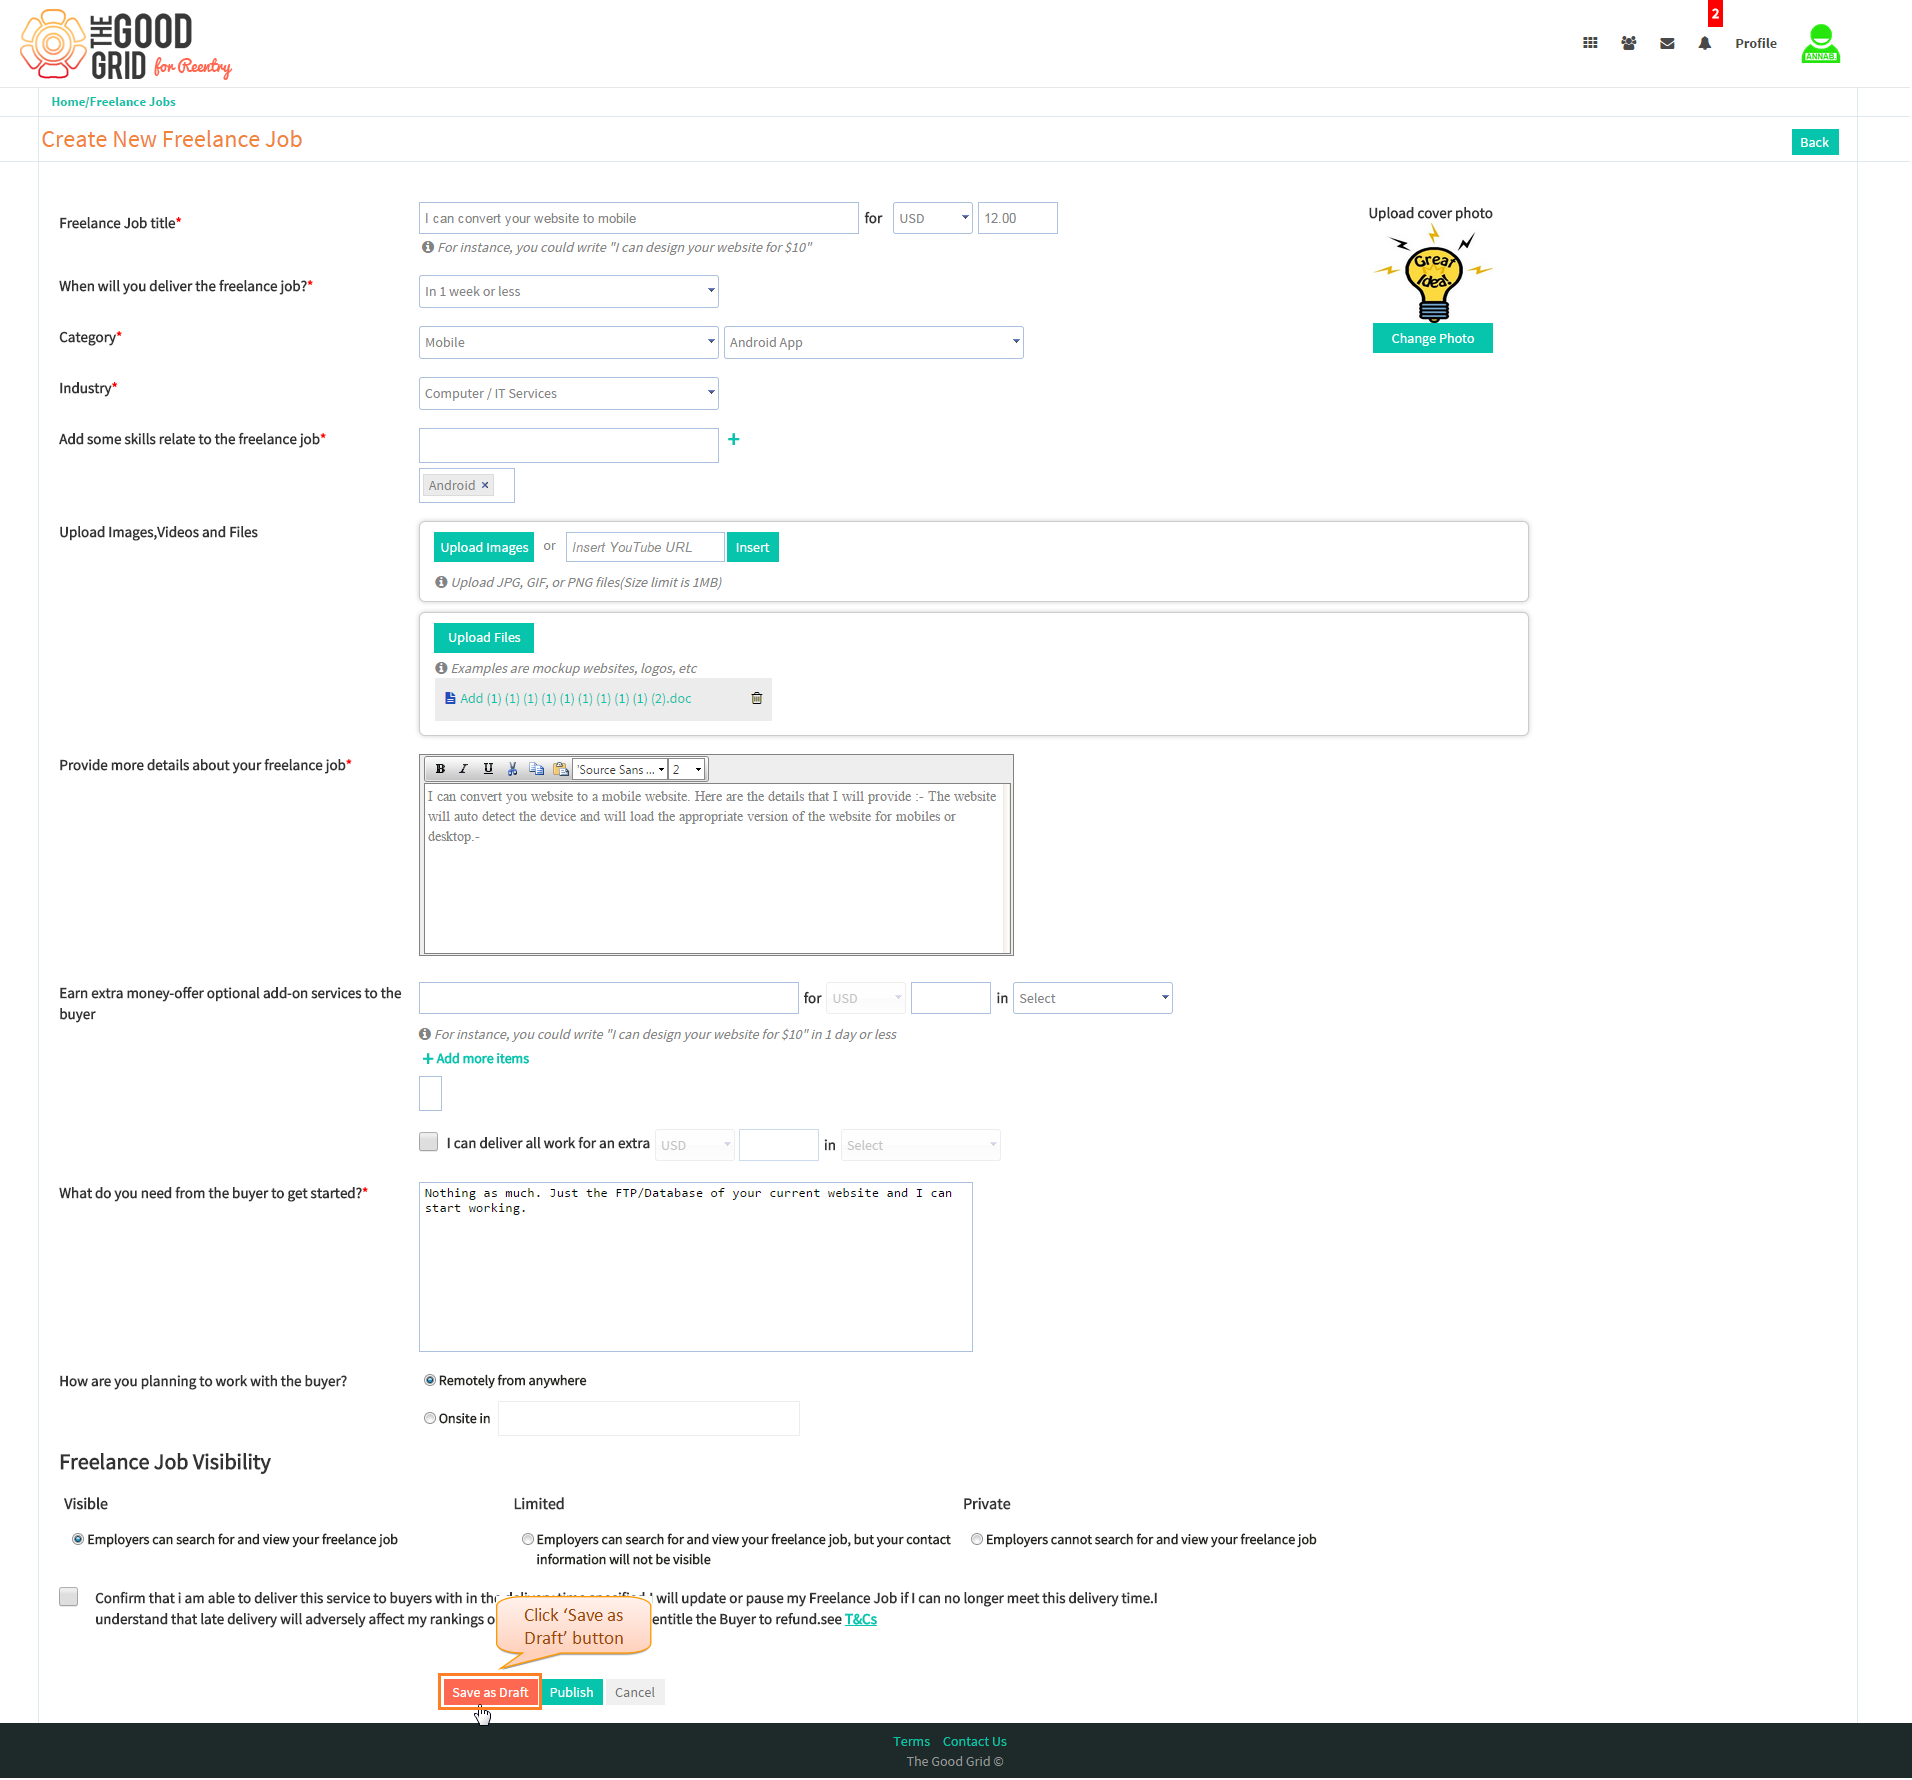Image resolution: width=1912 pixels, height=1780 pixels.
Task: Open the people/community icon in header
Action: click(x=1629, y=43)
